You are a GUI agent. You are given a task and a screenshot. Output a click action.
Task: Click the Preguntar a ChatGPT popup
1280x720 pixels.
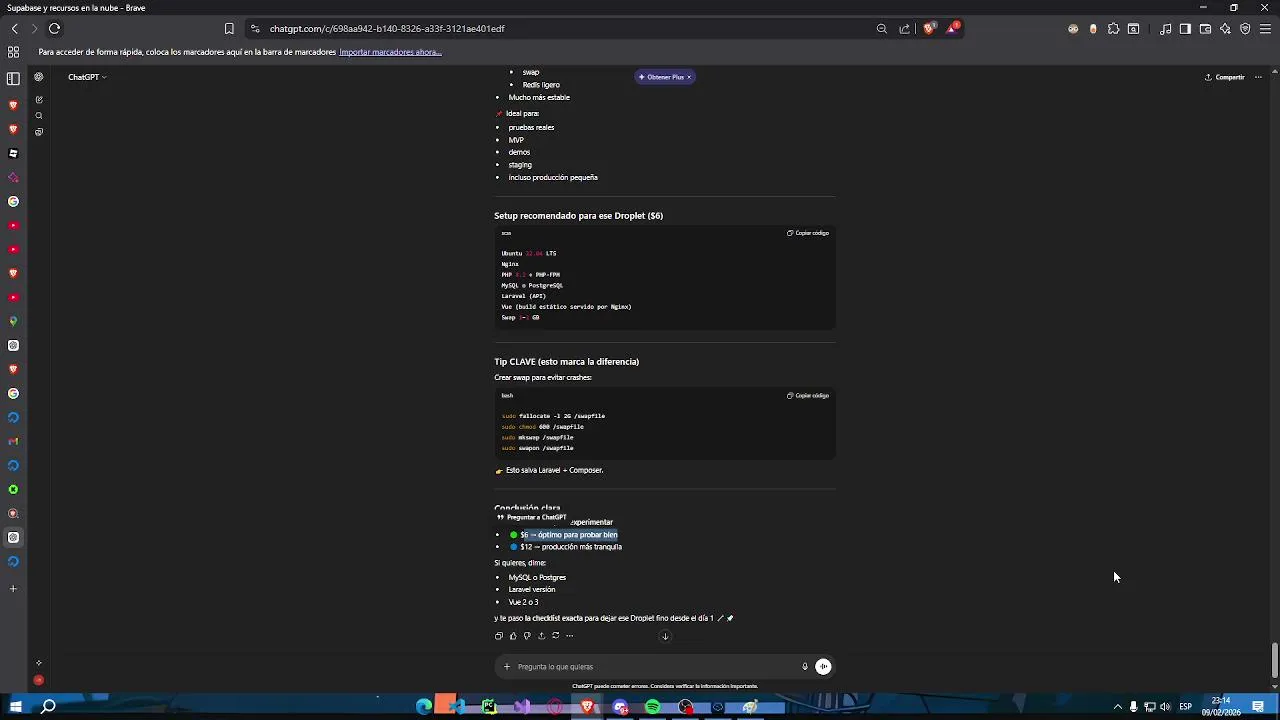[x=532, y=518]
